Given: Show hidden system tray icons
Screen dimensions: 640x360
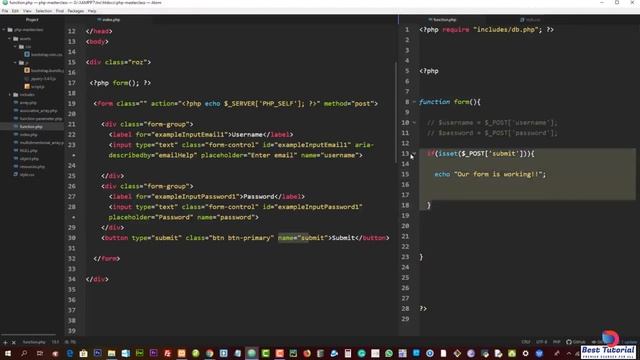Looking at the screenshot, I should click(569, 353).
